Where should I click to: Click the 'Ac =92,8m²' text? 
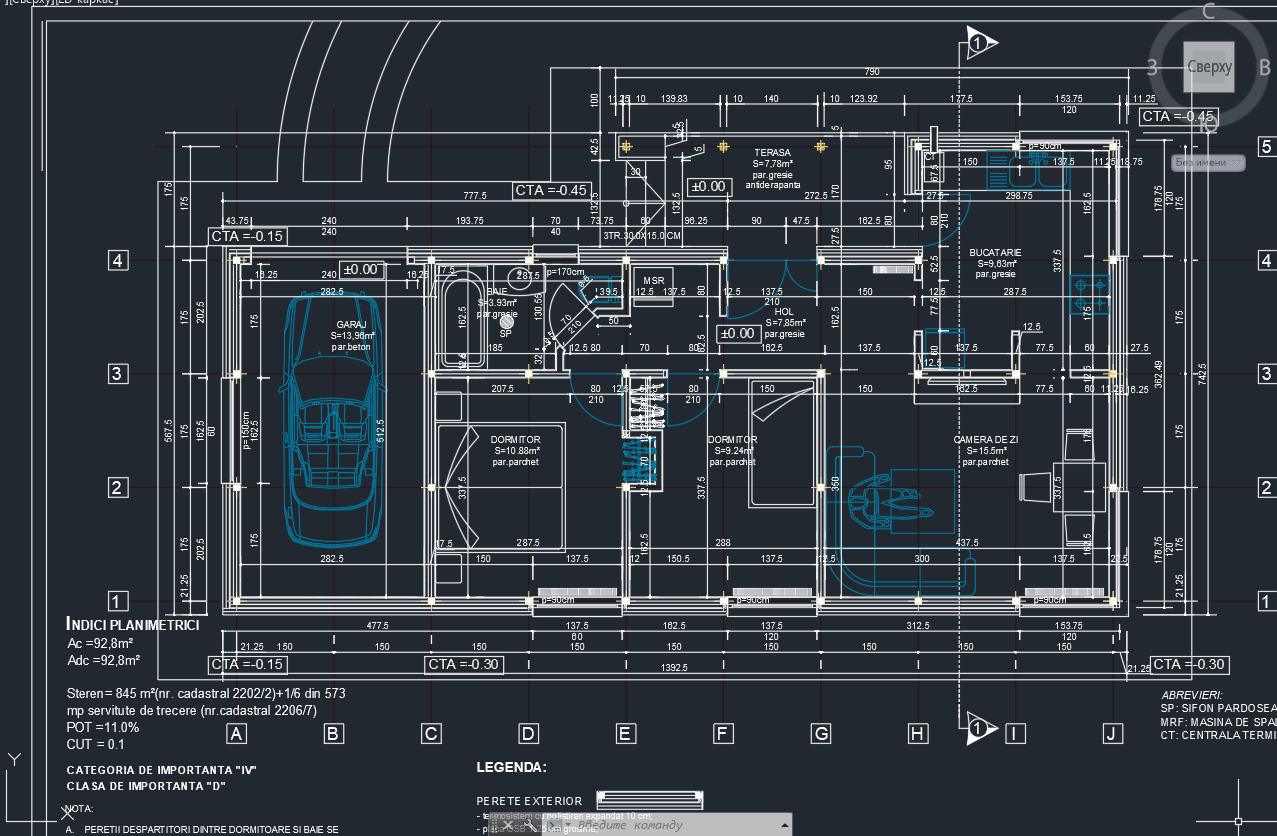tap(101, 643)
